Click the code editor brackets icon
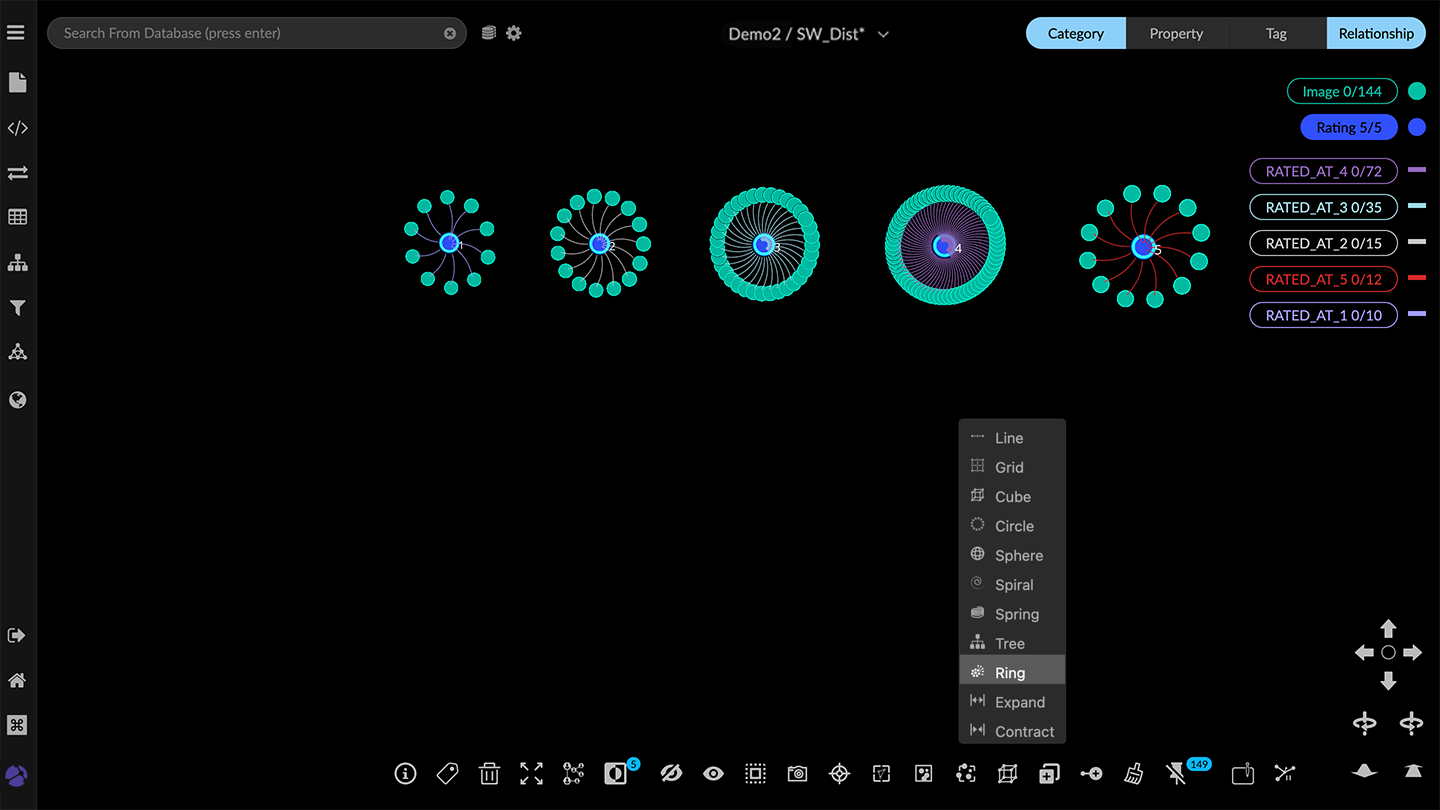 pos(17,128)
